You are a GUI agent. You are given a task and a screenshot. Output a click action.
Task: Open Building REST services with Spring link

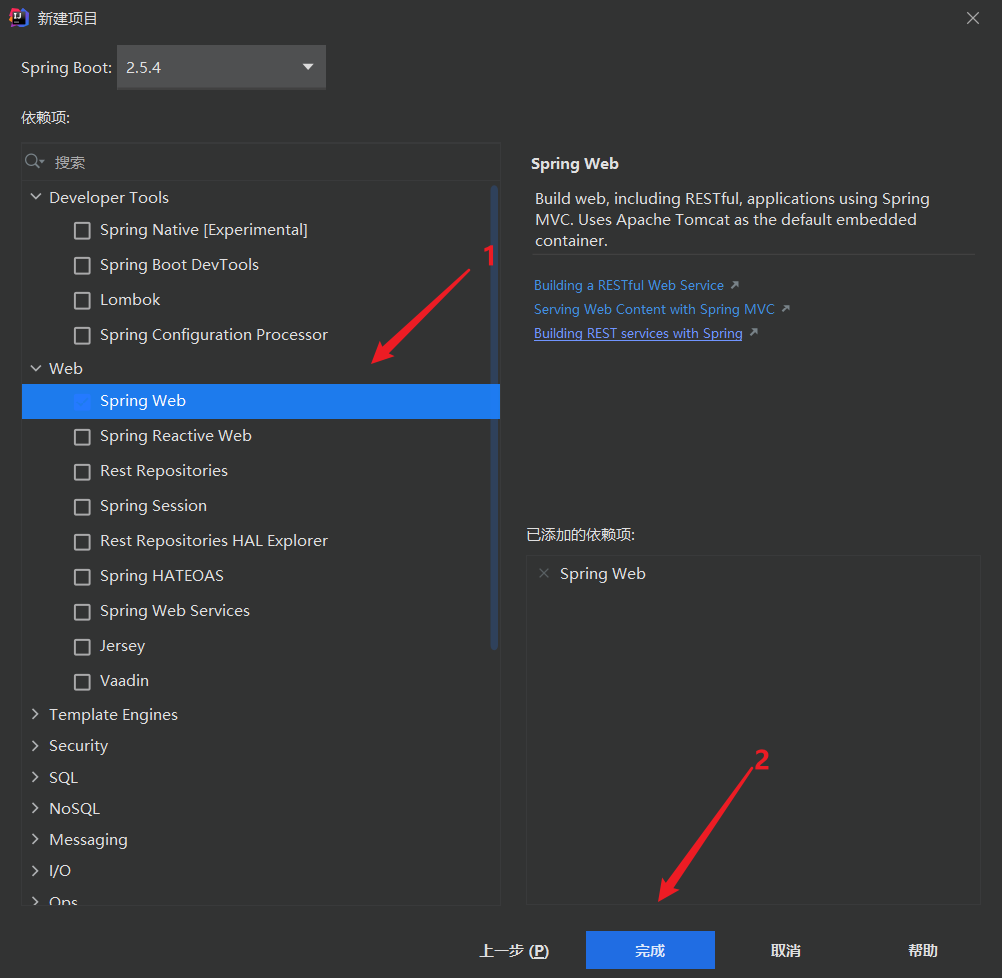tap(638, 333)
